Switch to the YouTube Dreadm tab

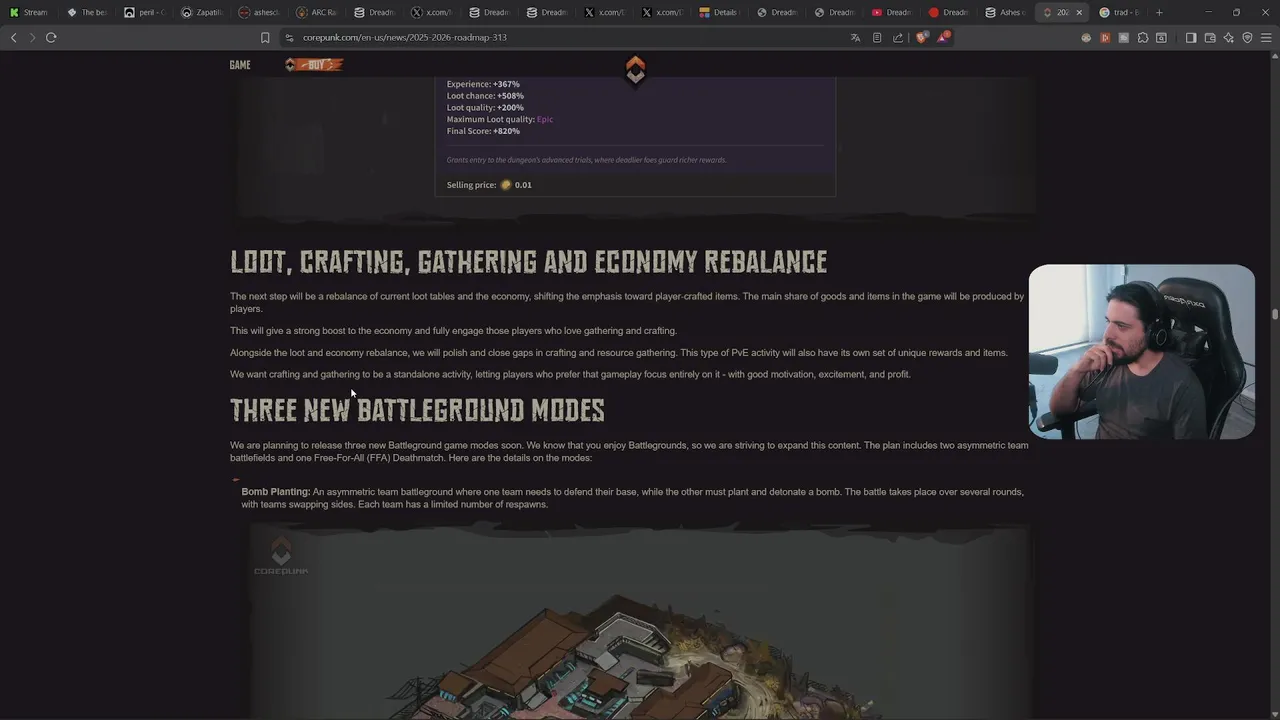[x=892, y=12]
